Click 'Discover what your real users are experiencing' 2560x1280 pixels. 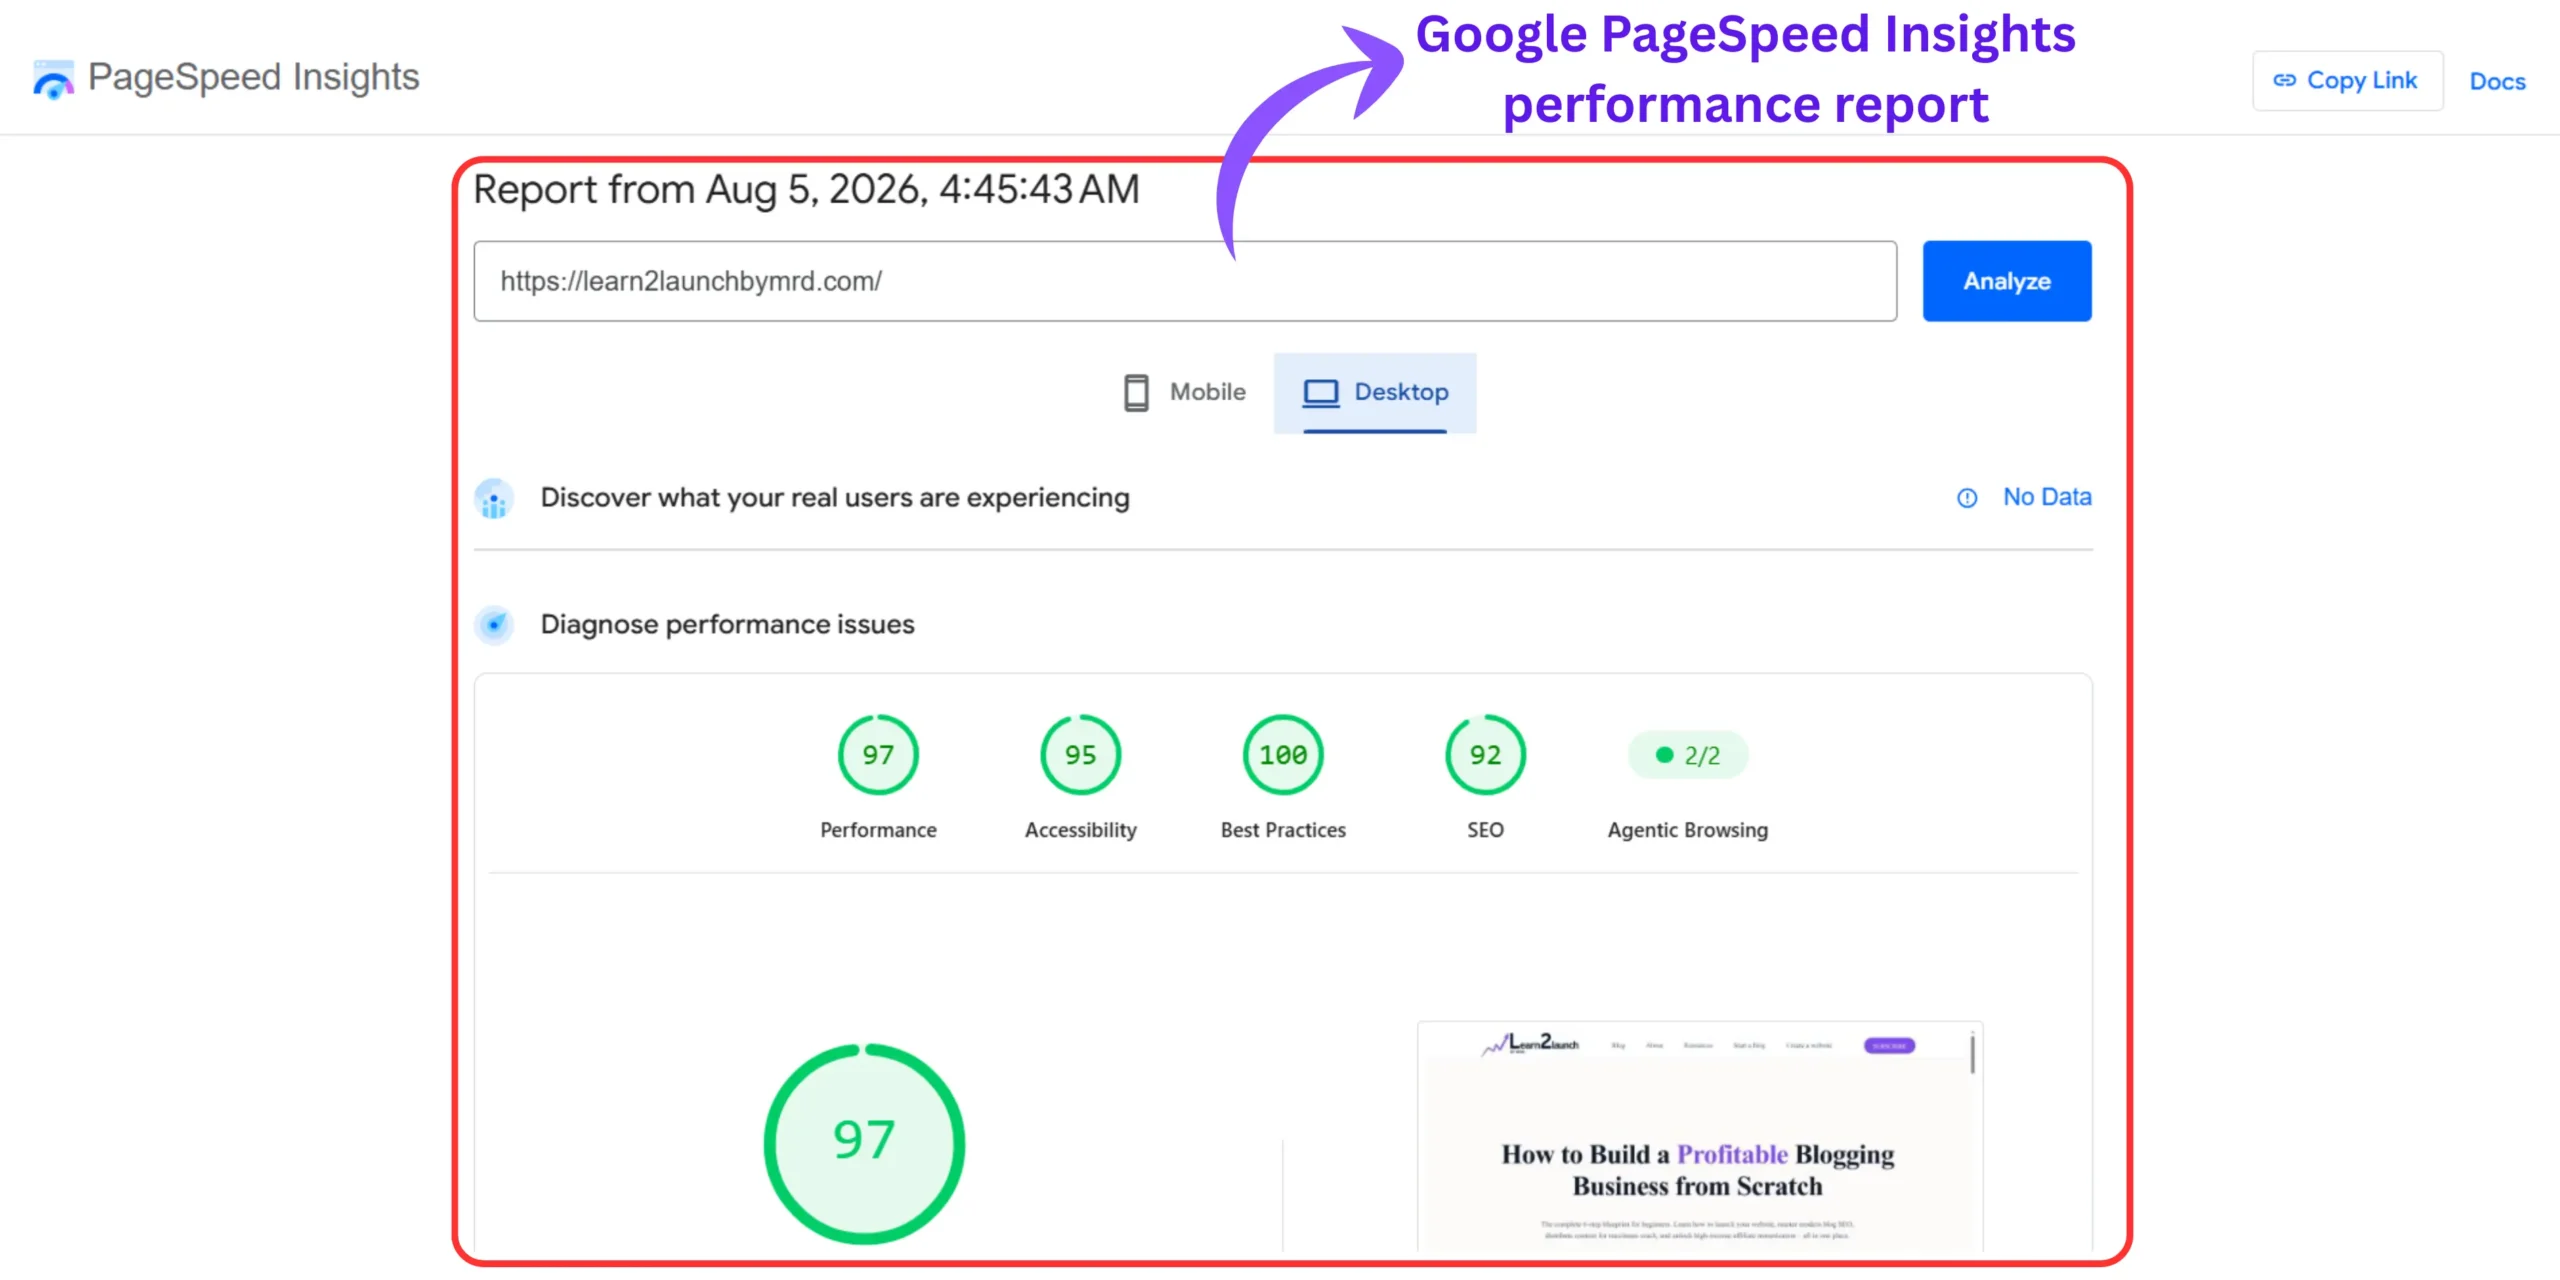835,498
